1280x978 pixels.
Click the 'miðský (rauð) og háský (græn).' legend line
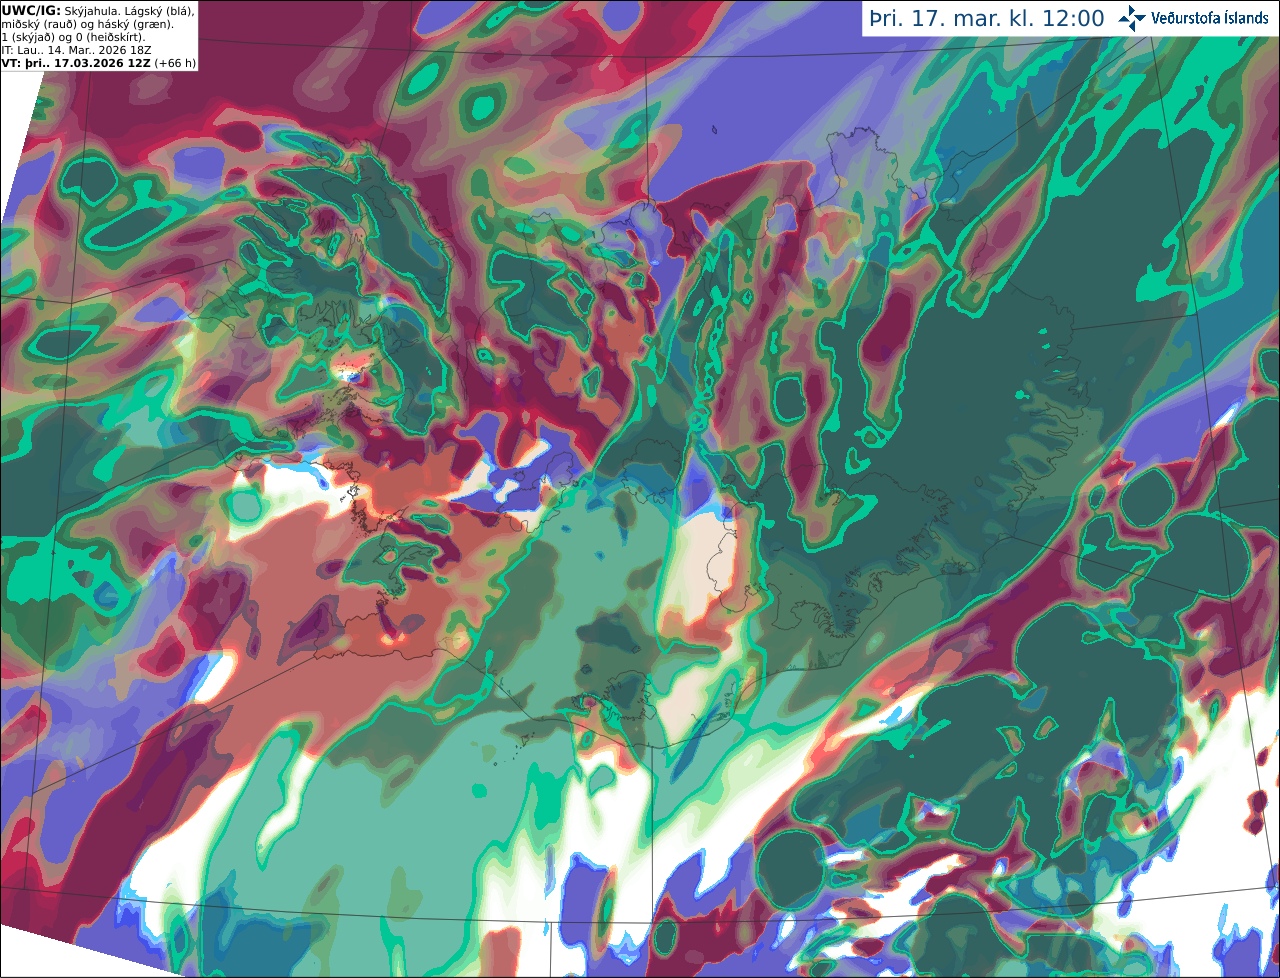click(87, 23)
